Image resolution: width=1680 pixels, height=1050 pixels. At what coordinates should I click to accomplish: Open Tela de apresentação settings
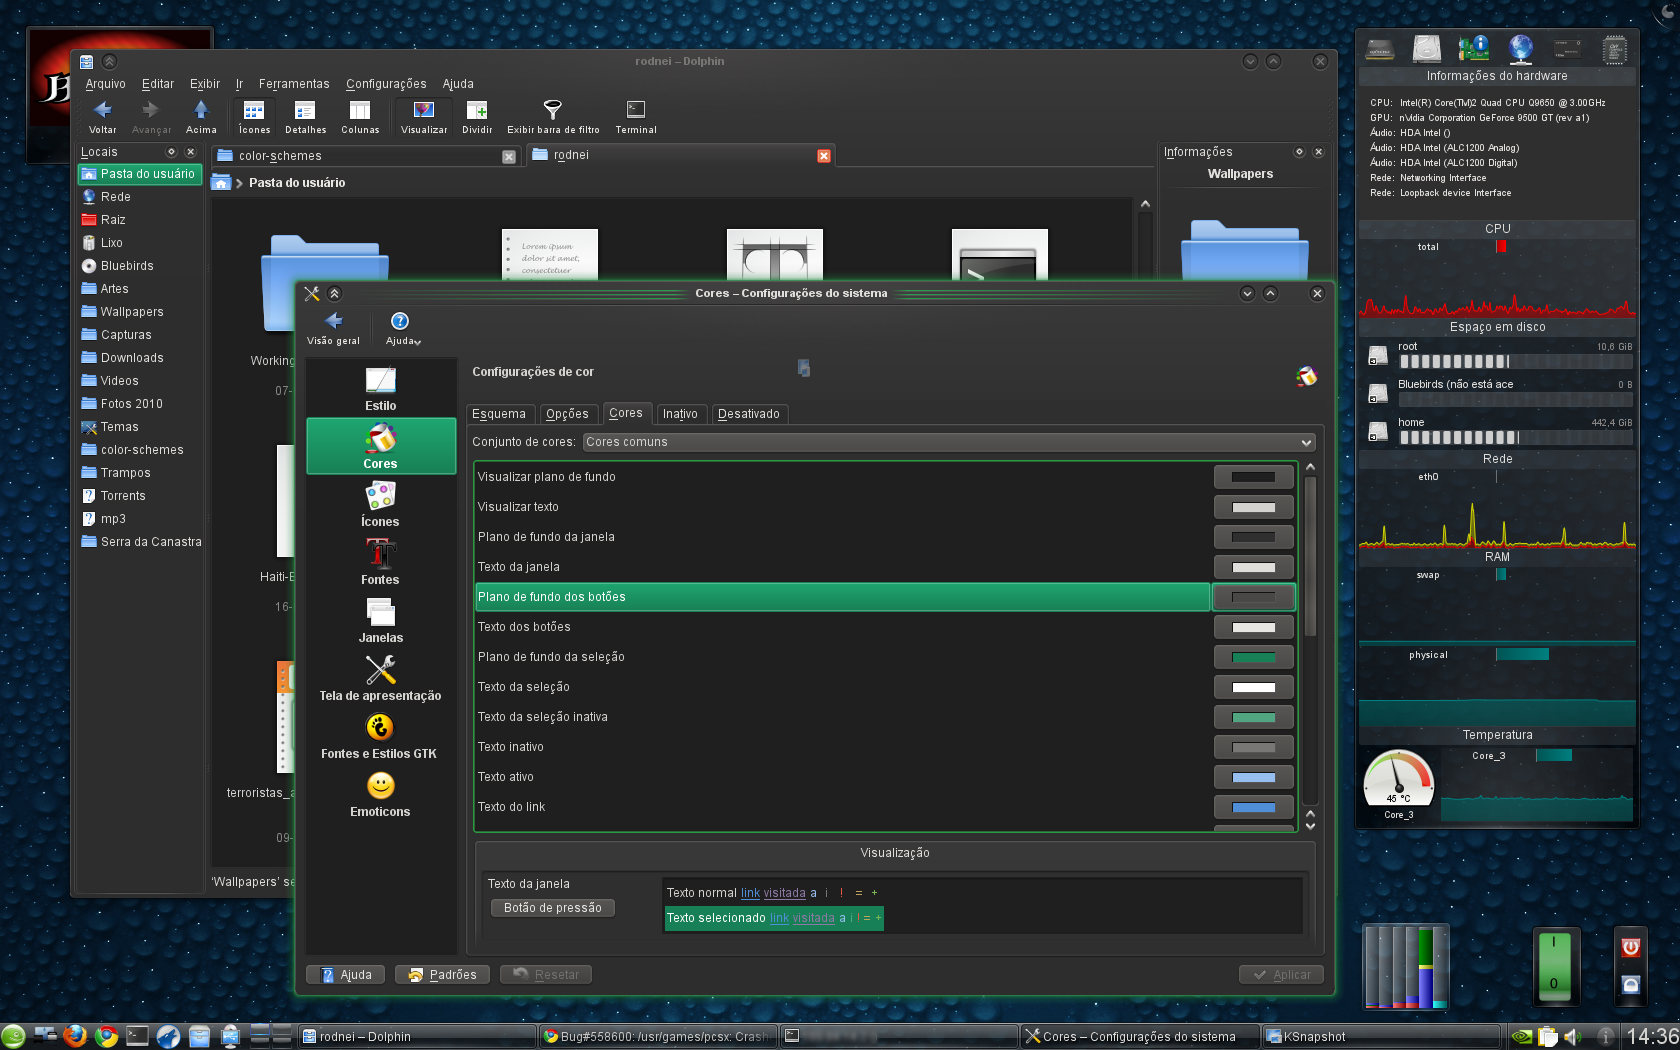pyautogui.click(x=380, y=678)
